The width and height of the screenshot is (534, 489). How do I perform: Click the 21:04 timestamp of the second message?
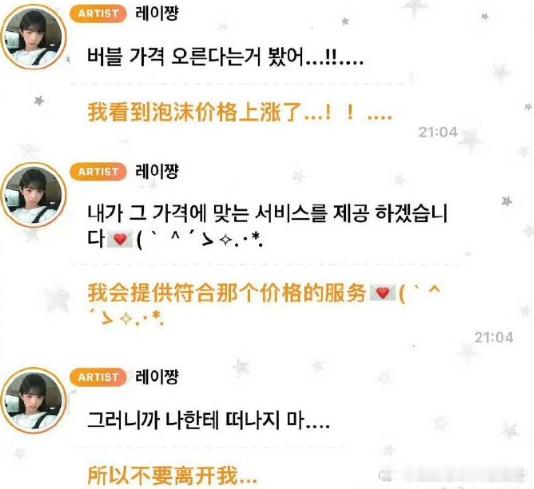point(494,337)
